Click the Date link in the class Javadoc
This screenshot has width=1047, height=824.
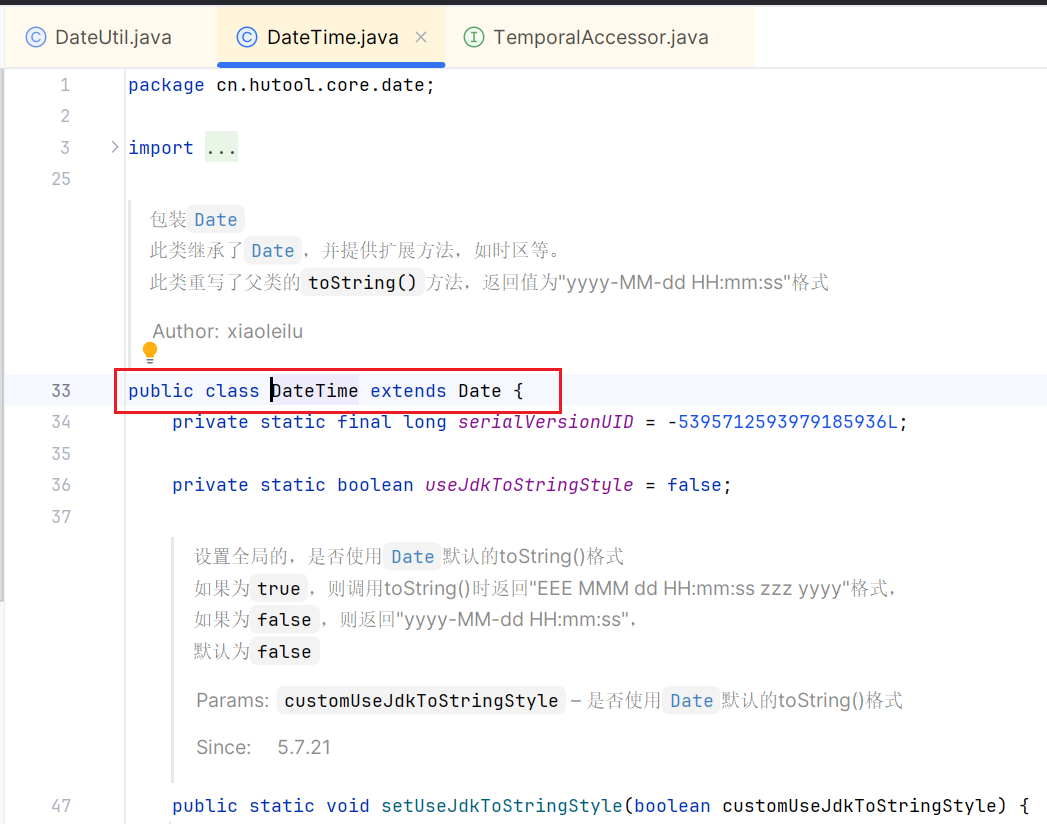[215, 219]
